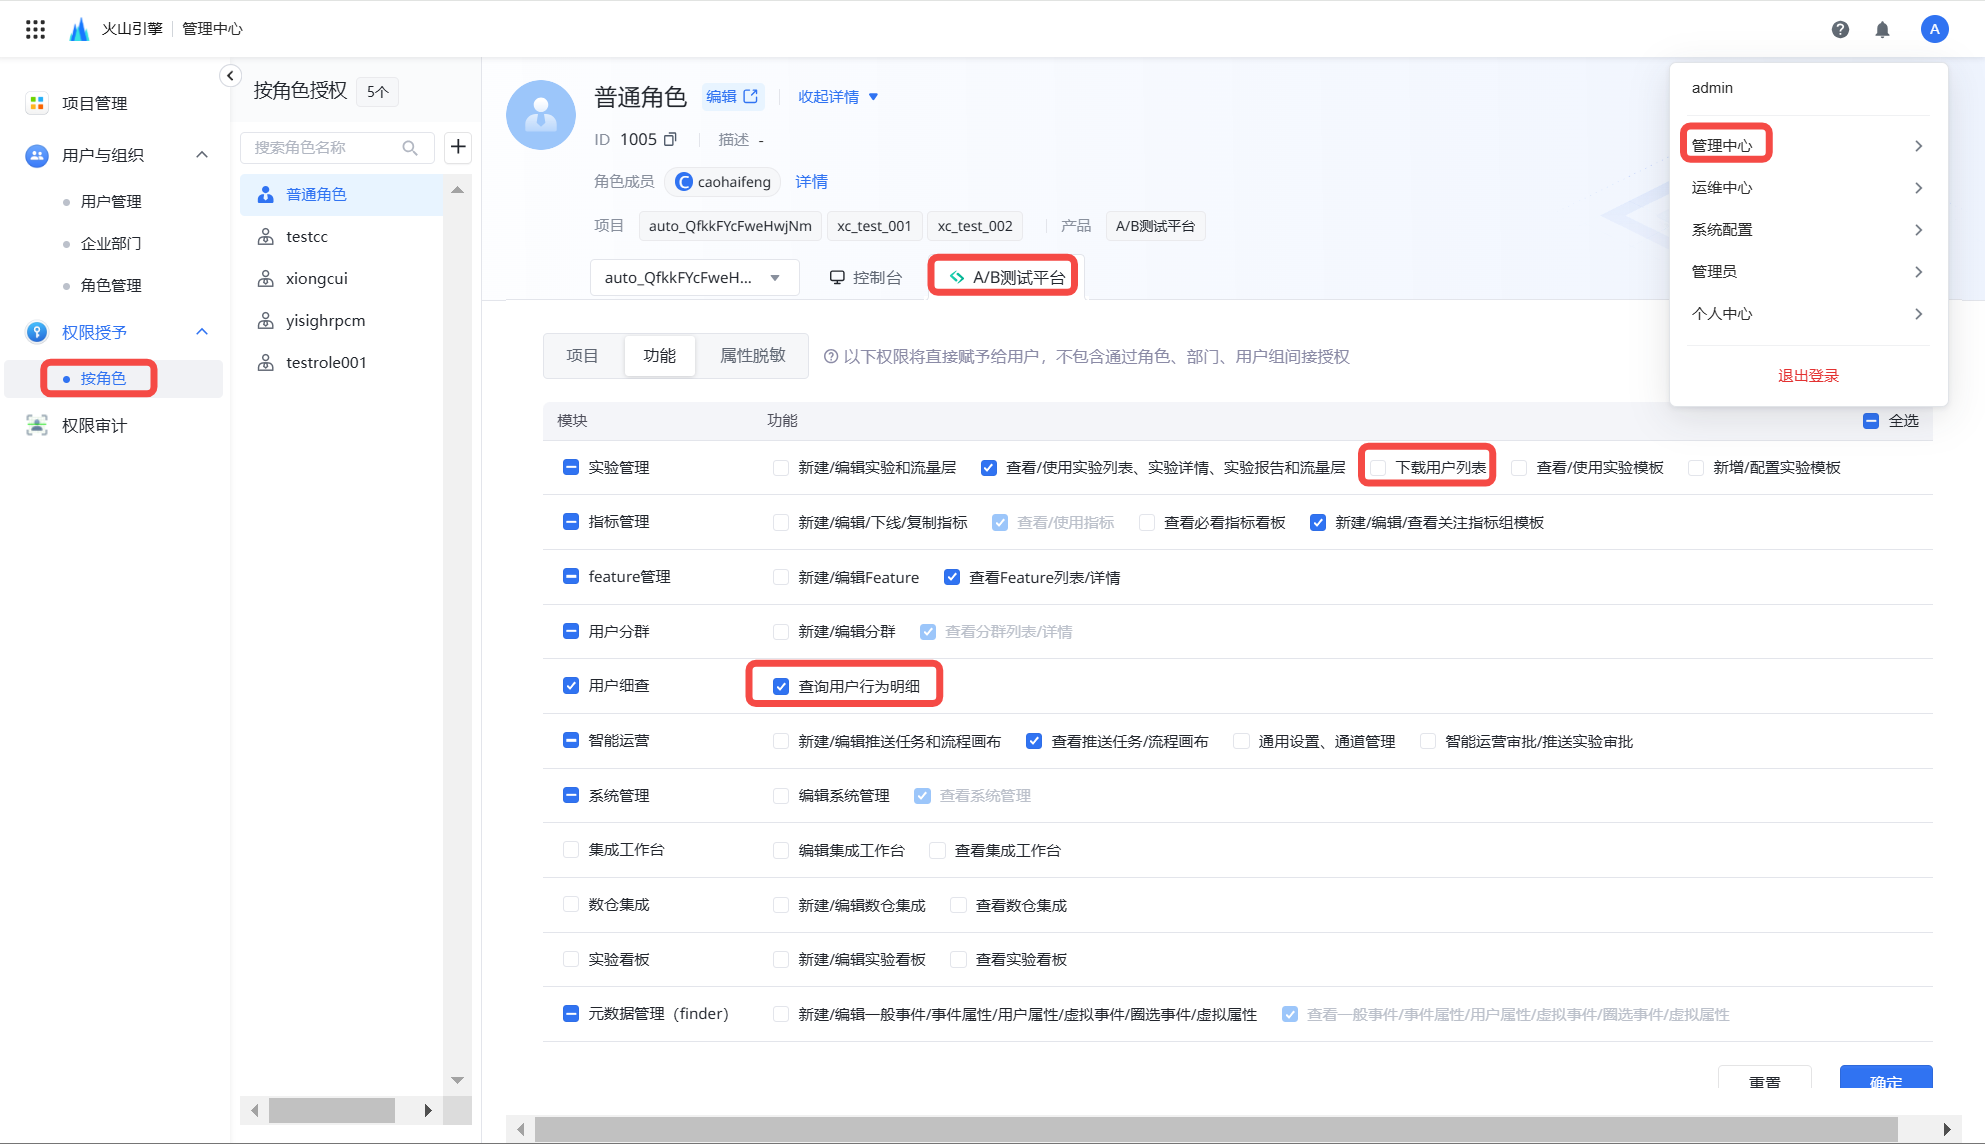Click the help icon beside permission hint
This screenshot has height=1144, width=1985.
[830, 357]
